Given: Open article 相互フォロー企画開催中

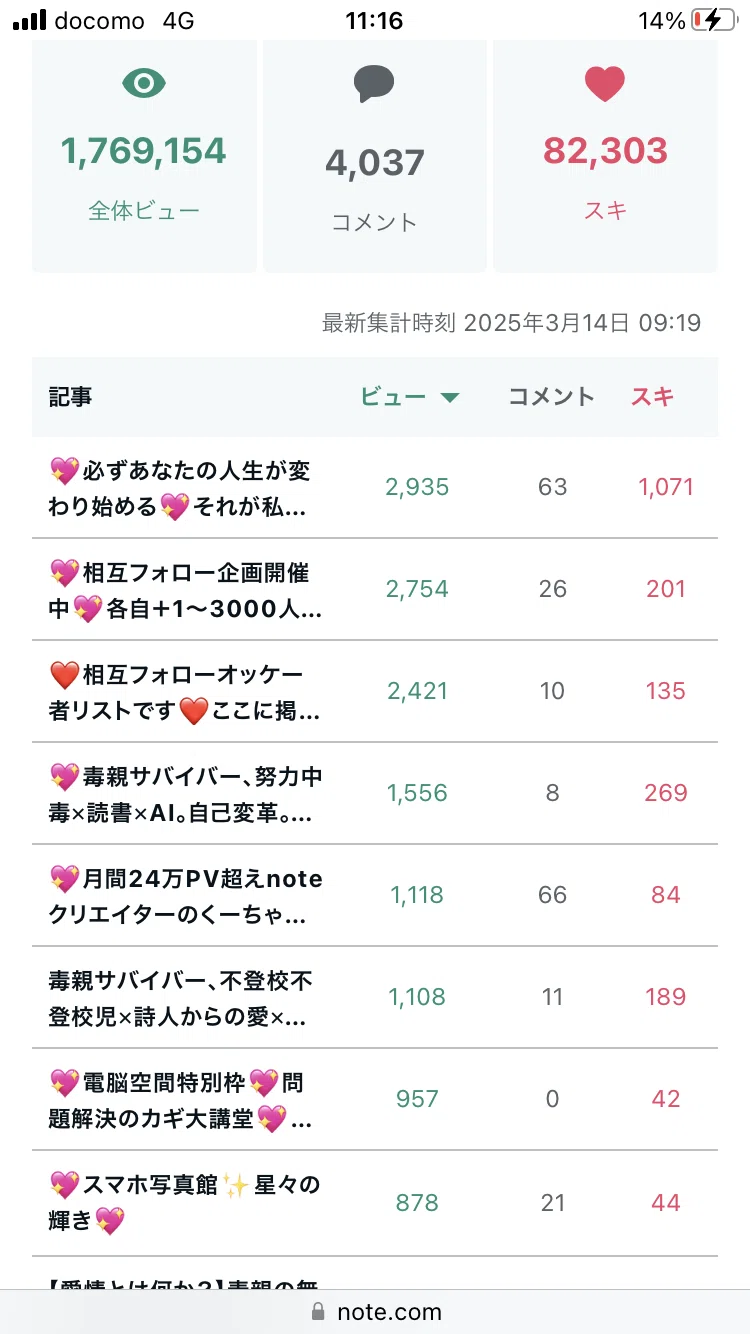Looking at the screenshot, I should [x=187, y=590].
